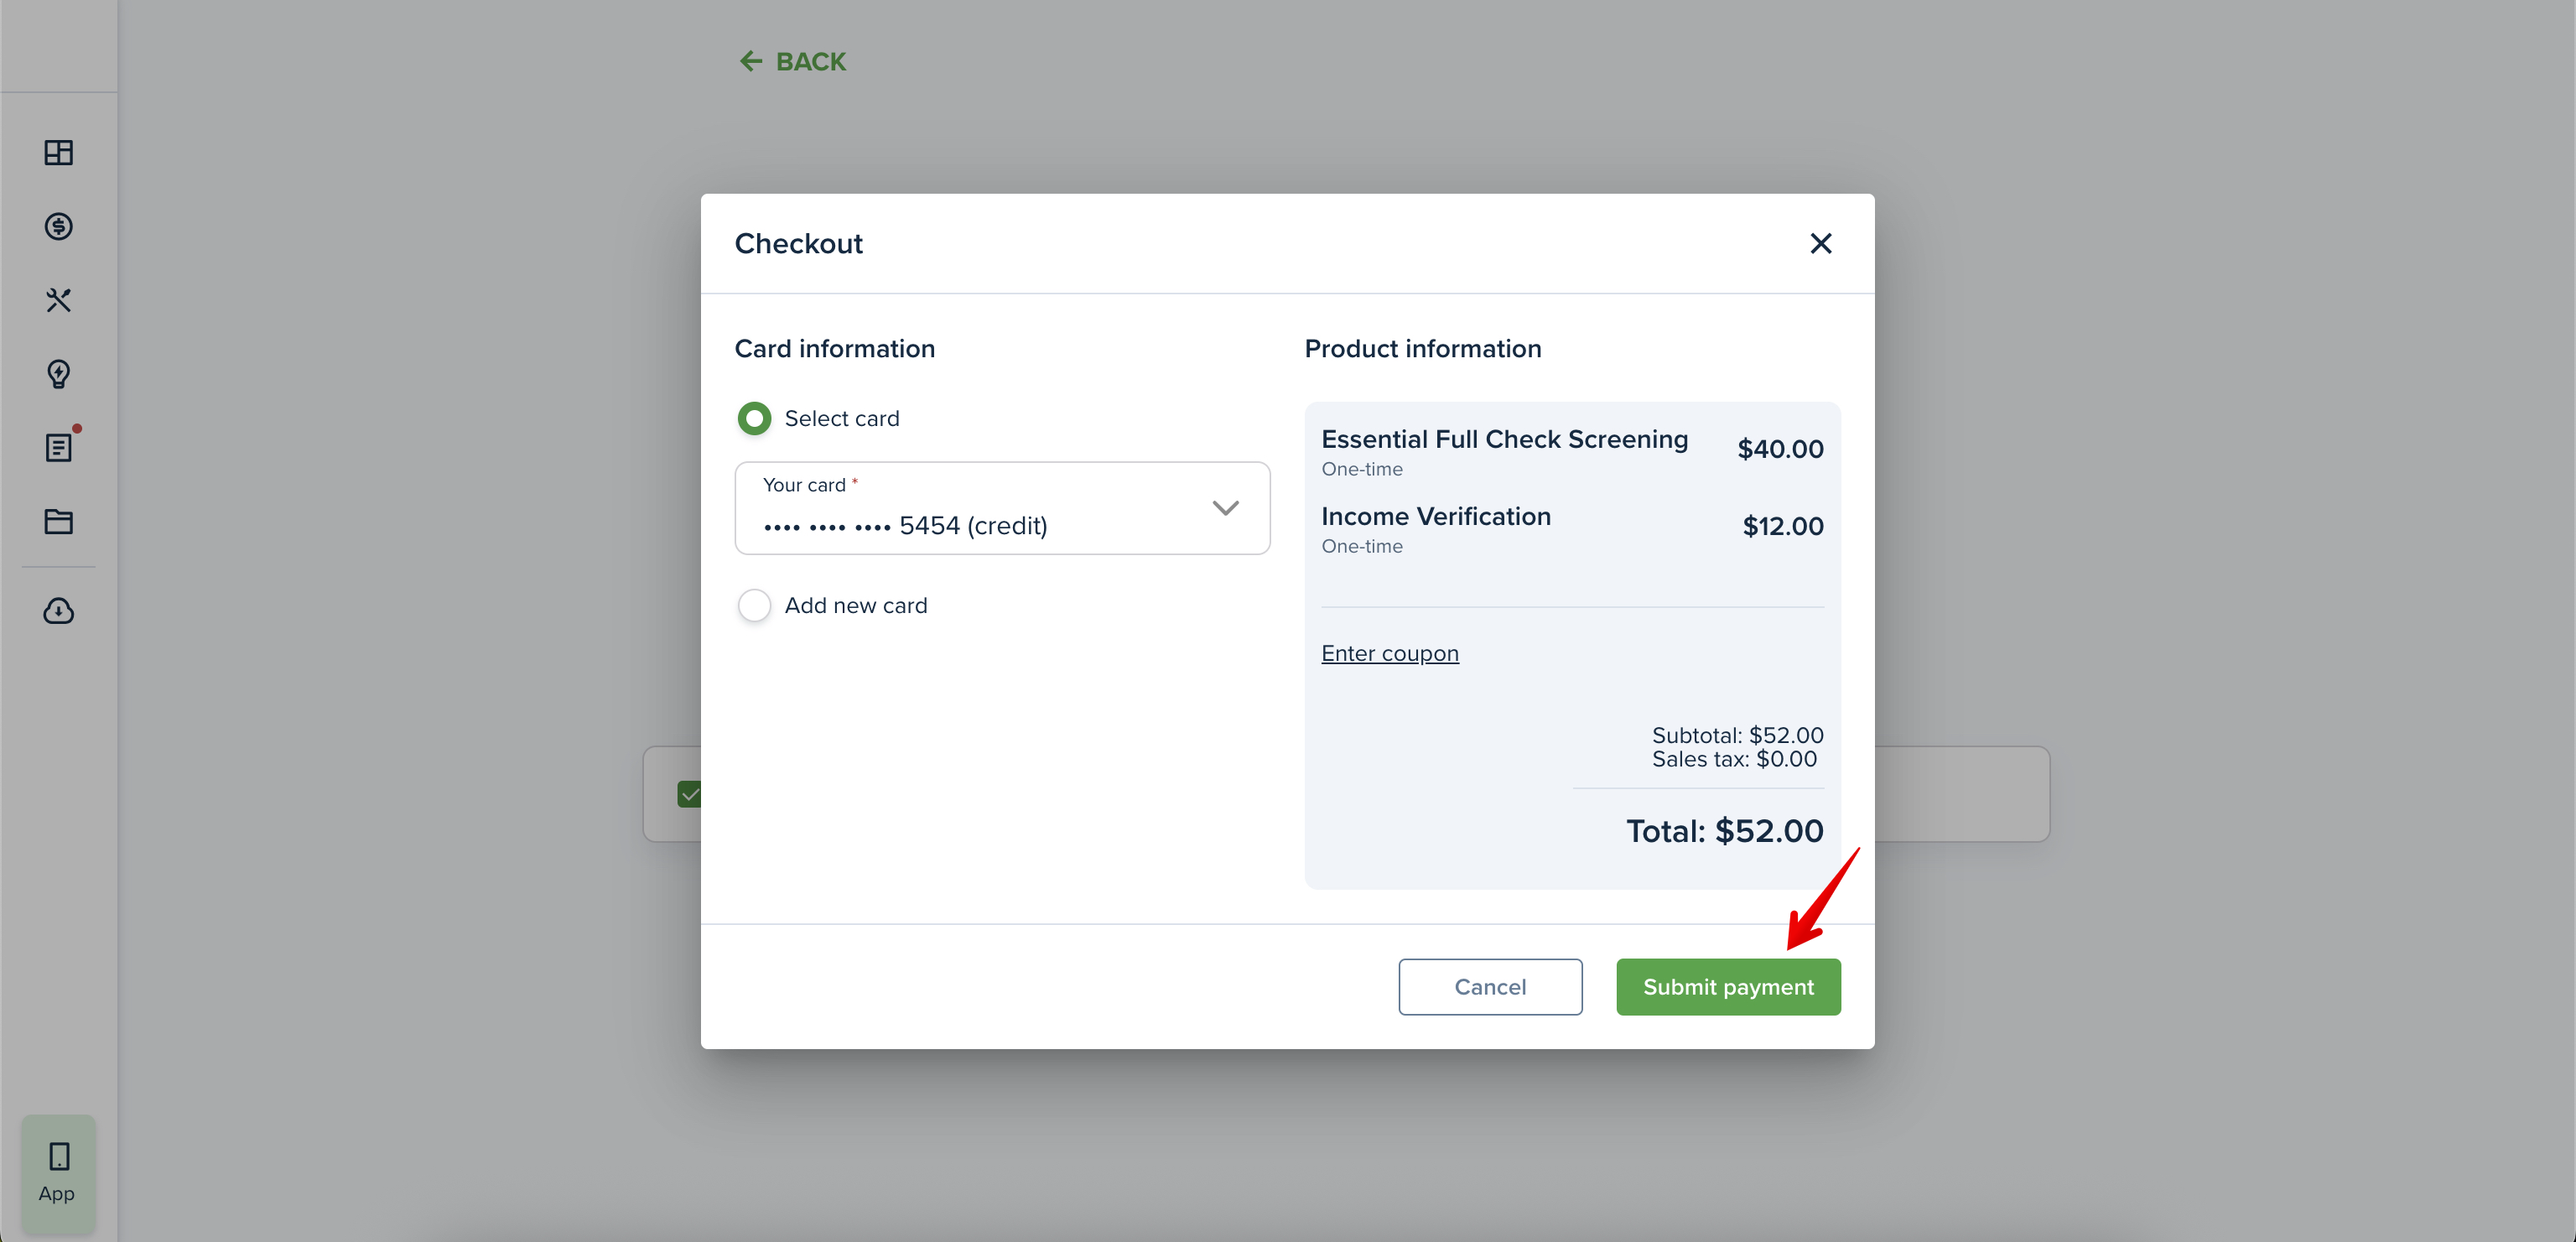Click the cloud download icon in sidebar
Image resolution: width=2576 pixels, height=1242 pixels.
pos(59,610)
